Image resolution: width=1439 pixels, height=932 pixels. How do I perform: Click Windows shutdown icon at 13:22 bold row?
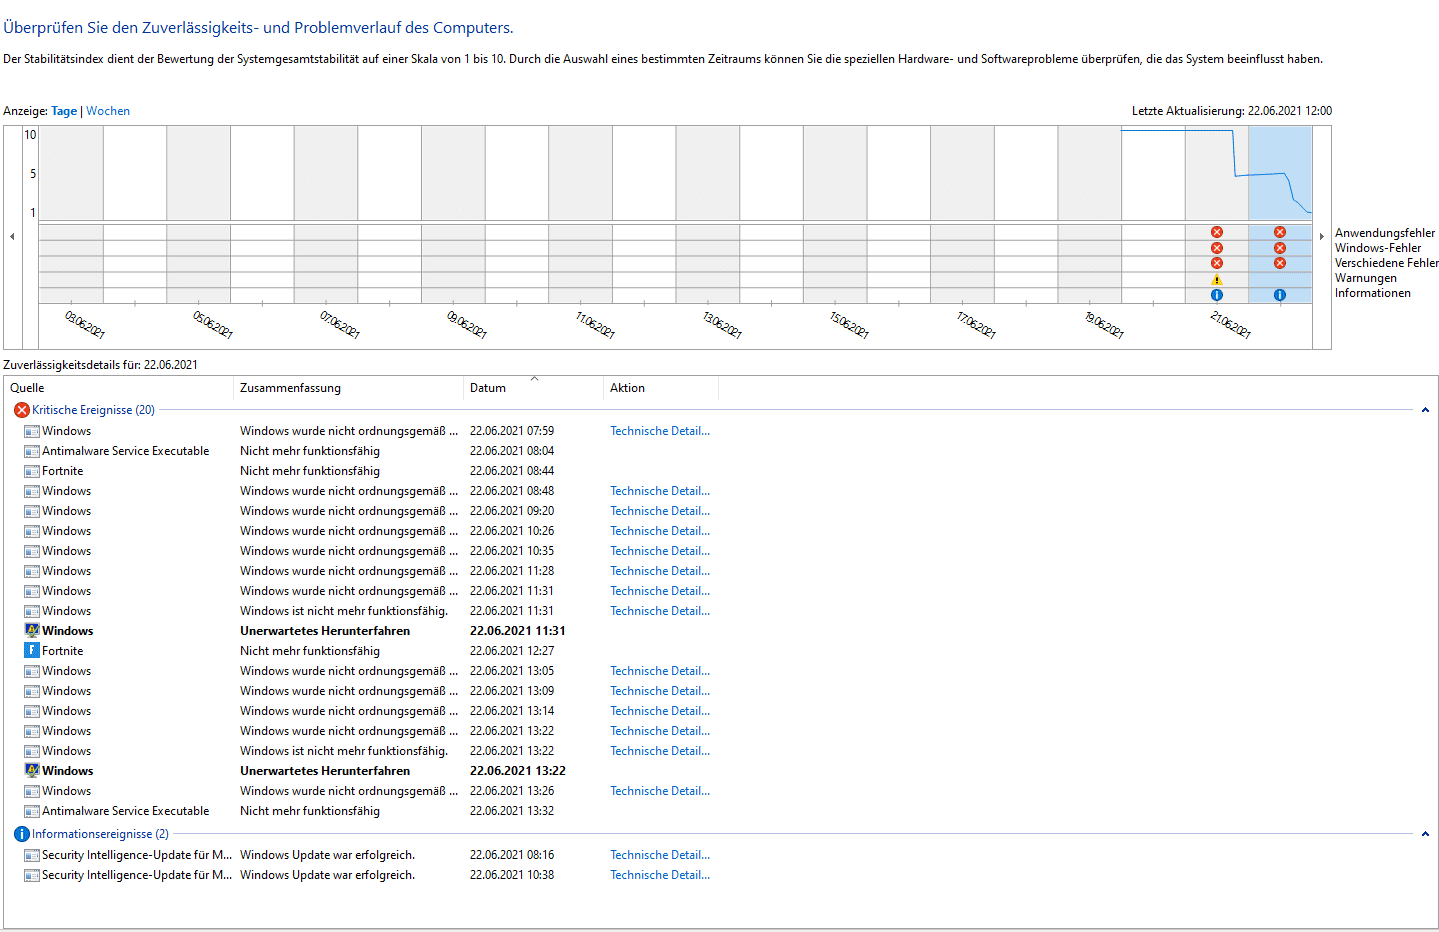coord(32,771)
